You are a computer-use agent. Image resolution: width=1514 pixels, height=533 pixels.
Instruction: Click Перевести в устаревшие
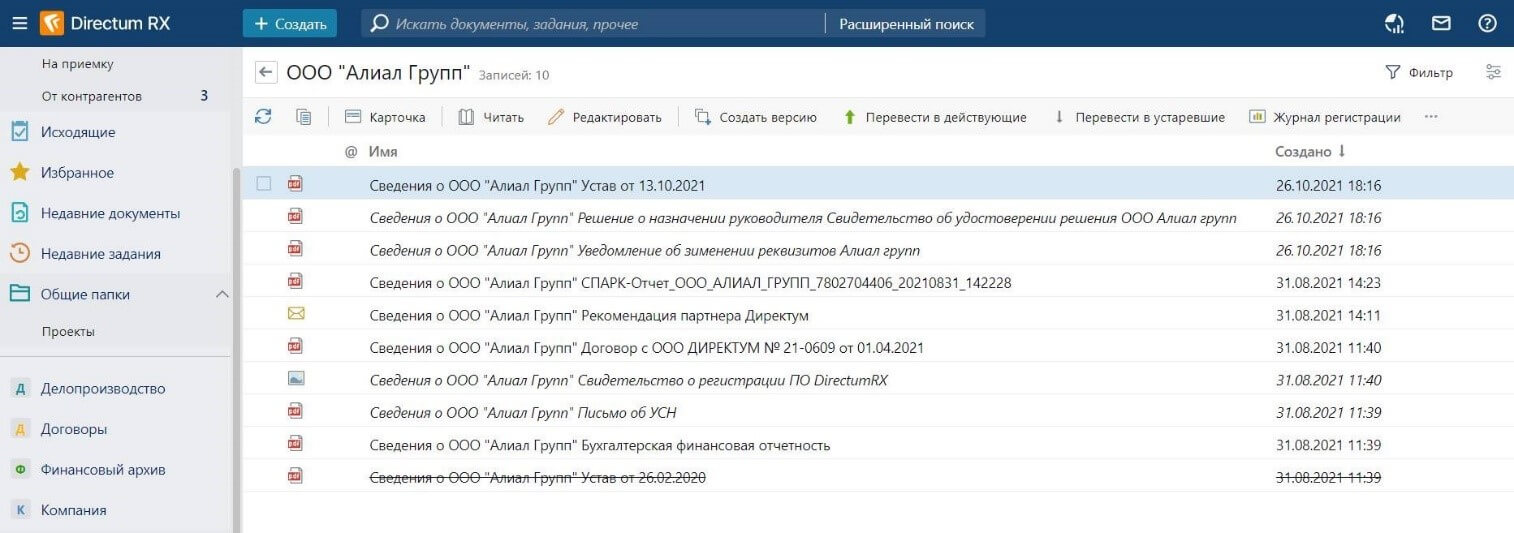(1138, 117)
